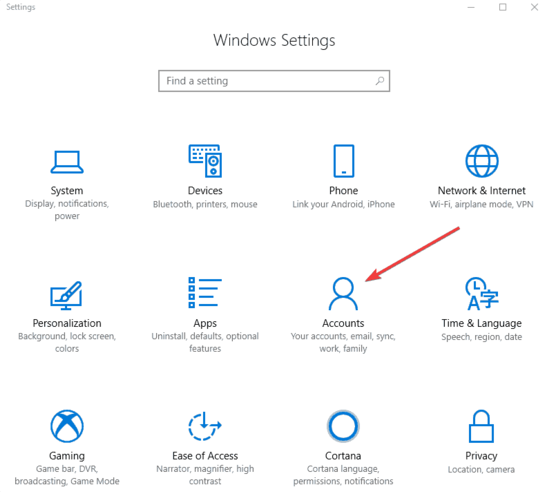Select the Network & Internet label
Screen dimensions: 544x492
[x=482, y=190]
